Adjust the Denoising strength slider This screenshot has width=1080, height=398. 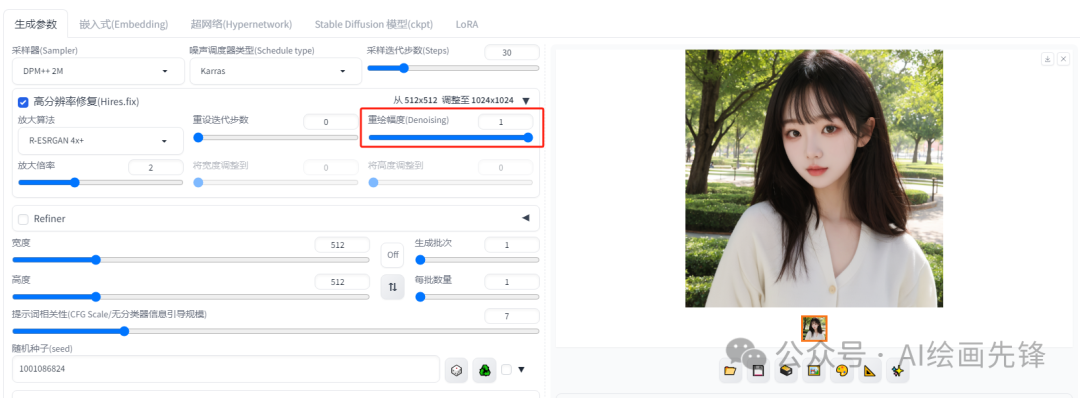(x=450, y=137)
